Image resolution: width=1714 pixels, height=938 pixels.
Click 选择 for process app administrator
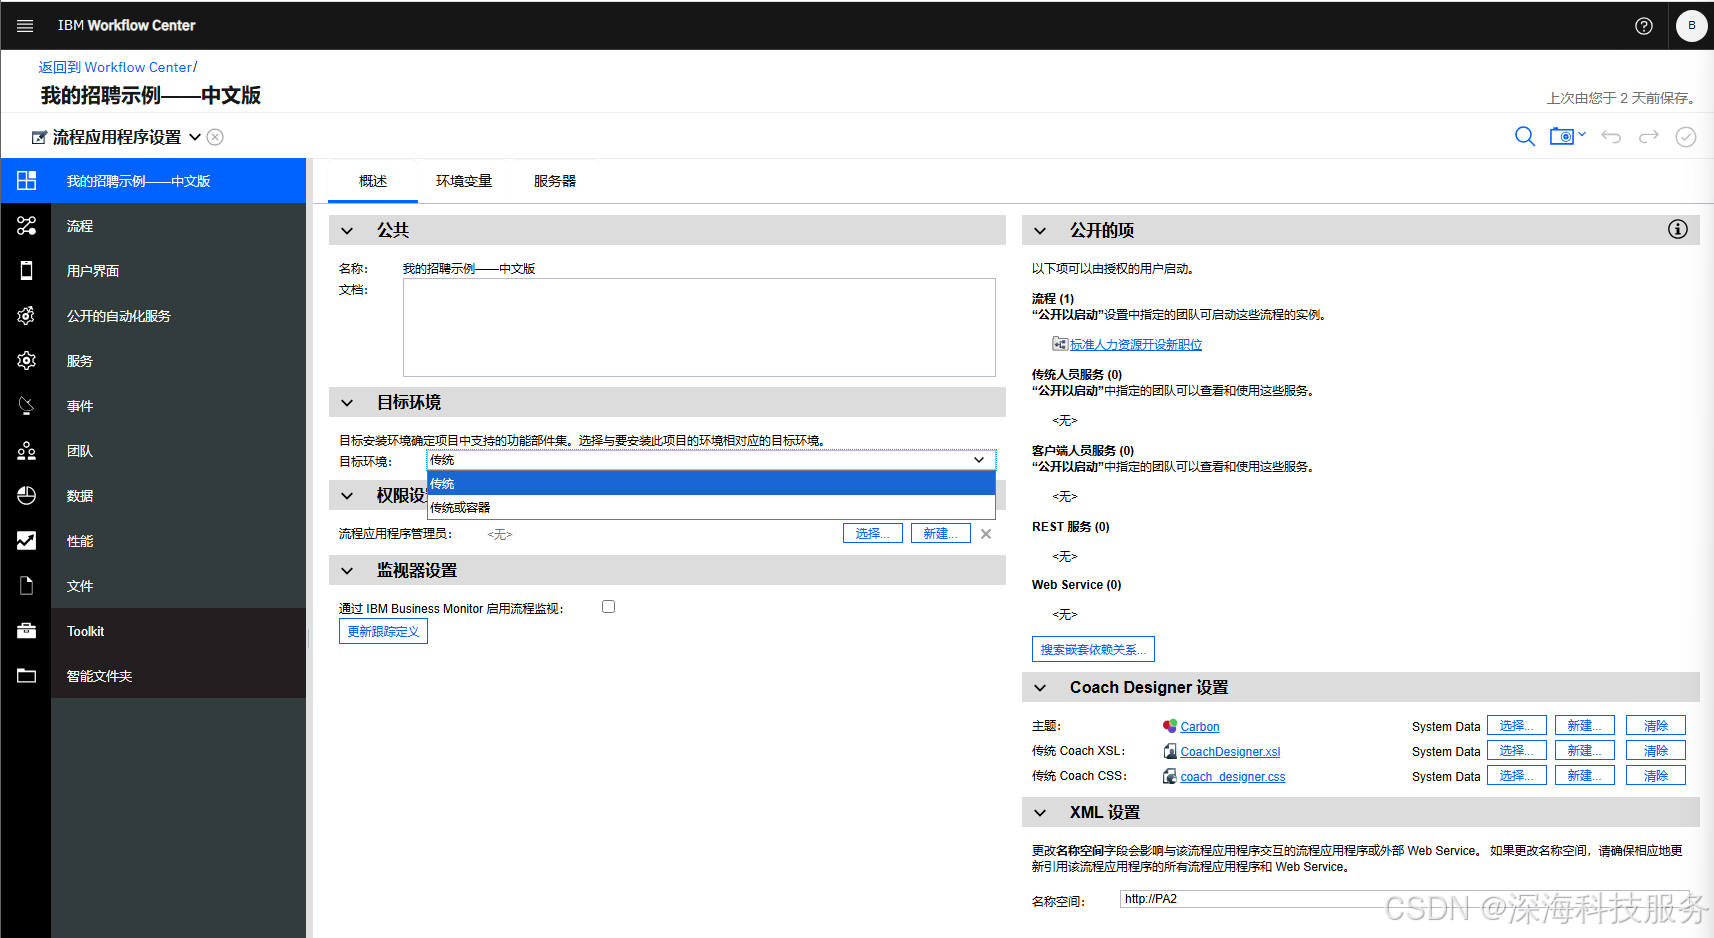[873, 533]
